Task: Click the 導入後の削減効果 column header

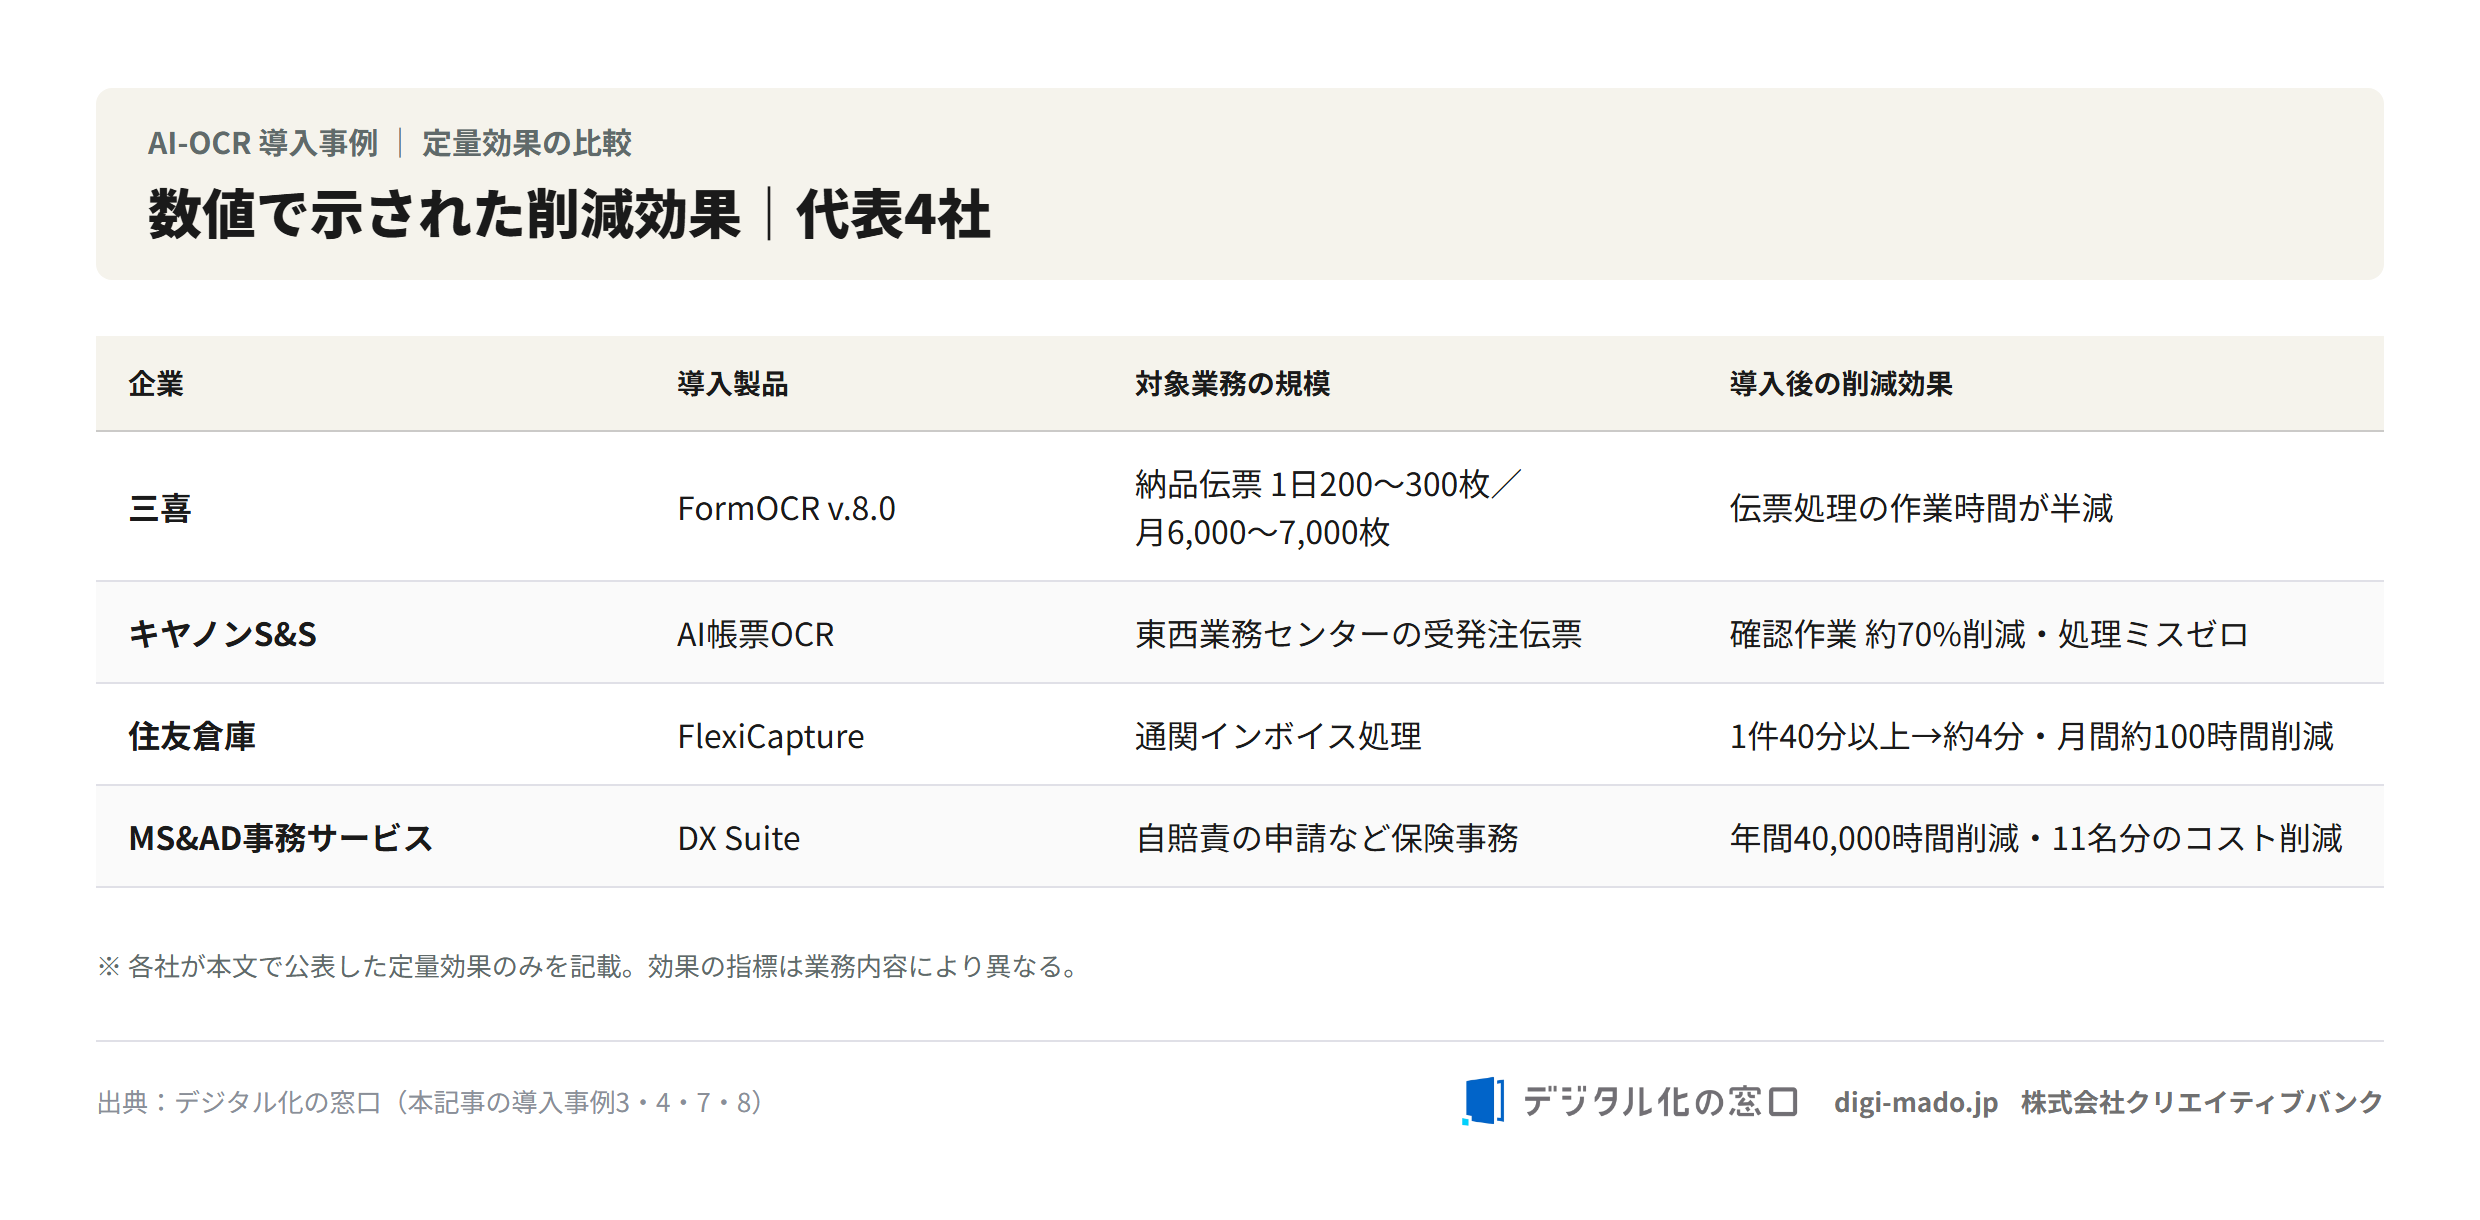Action: 1841,384
